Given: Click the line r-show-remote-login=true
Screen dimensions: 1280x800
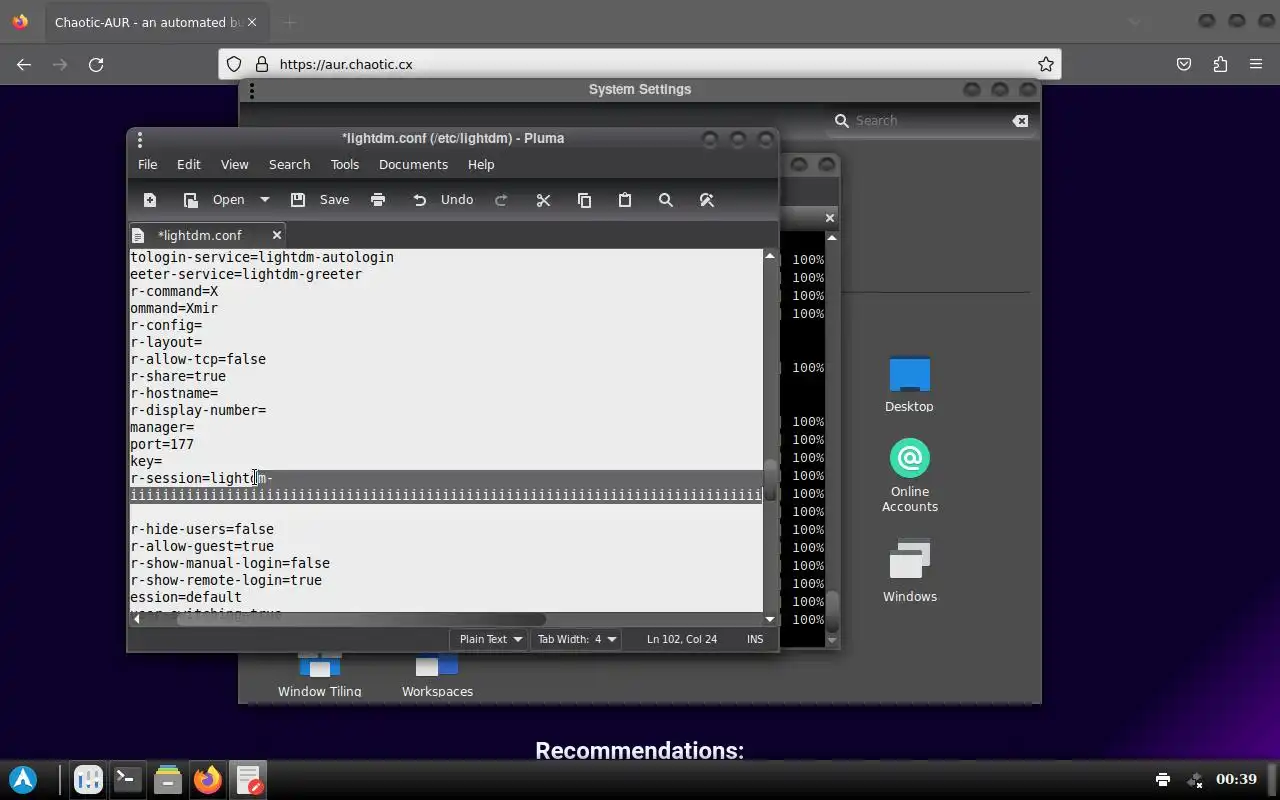Looking at the screenshot, I should (226, 580).
